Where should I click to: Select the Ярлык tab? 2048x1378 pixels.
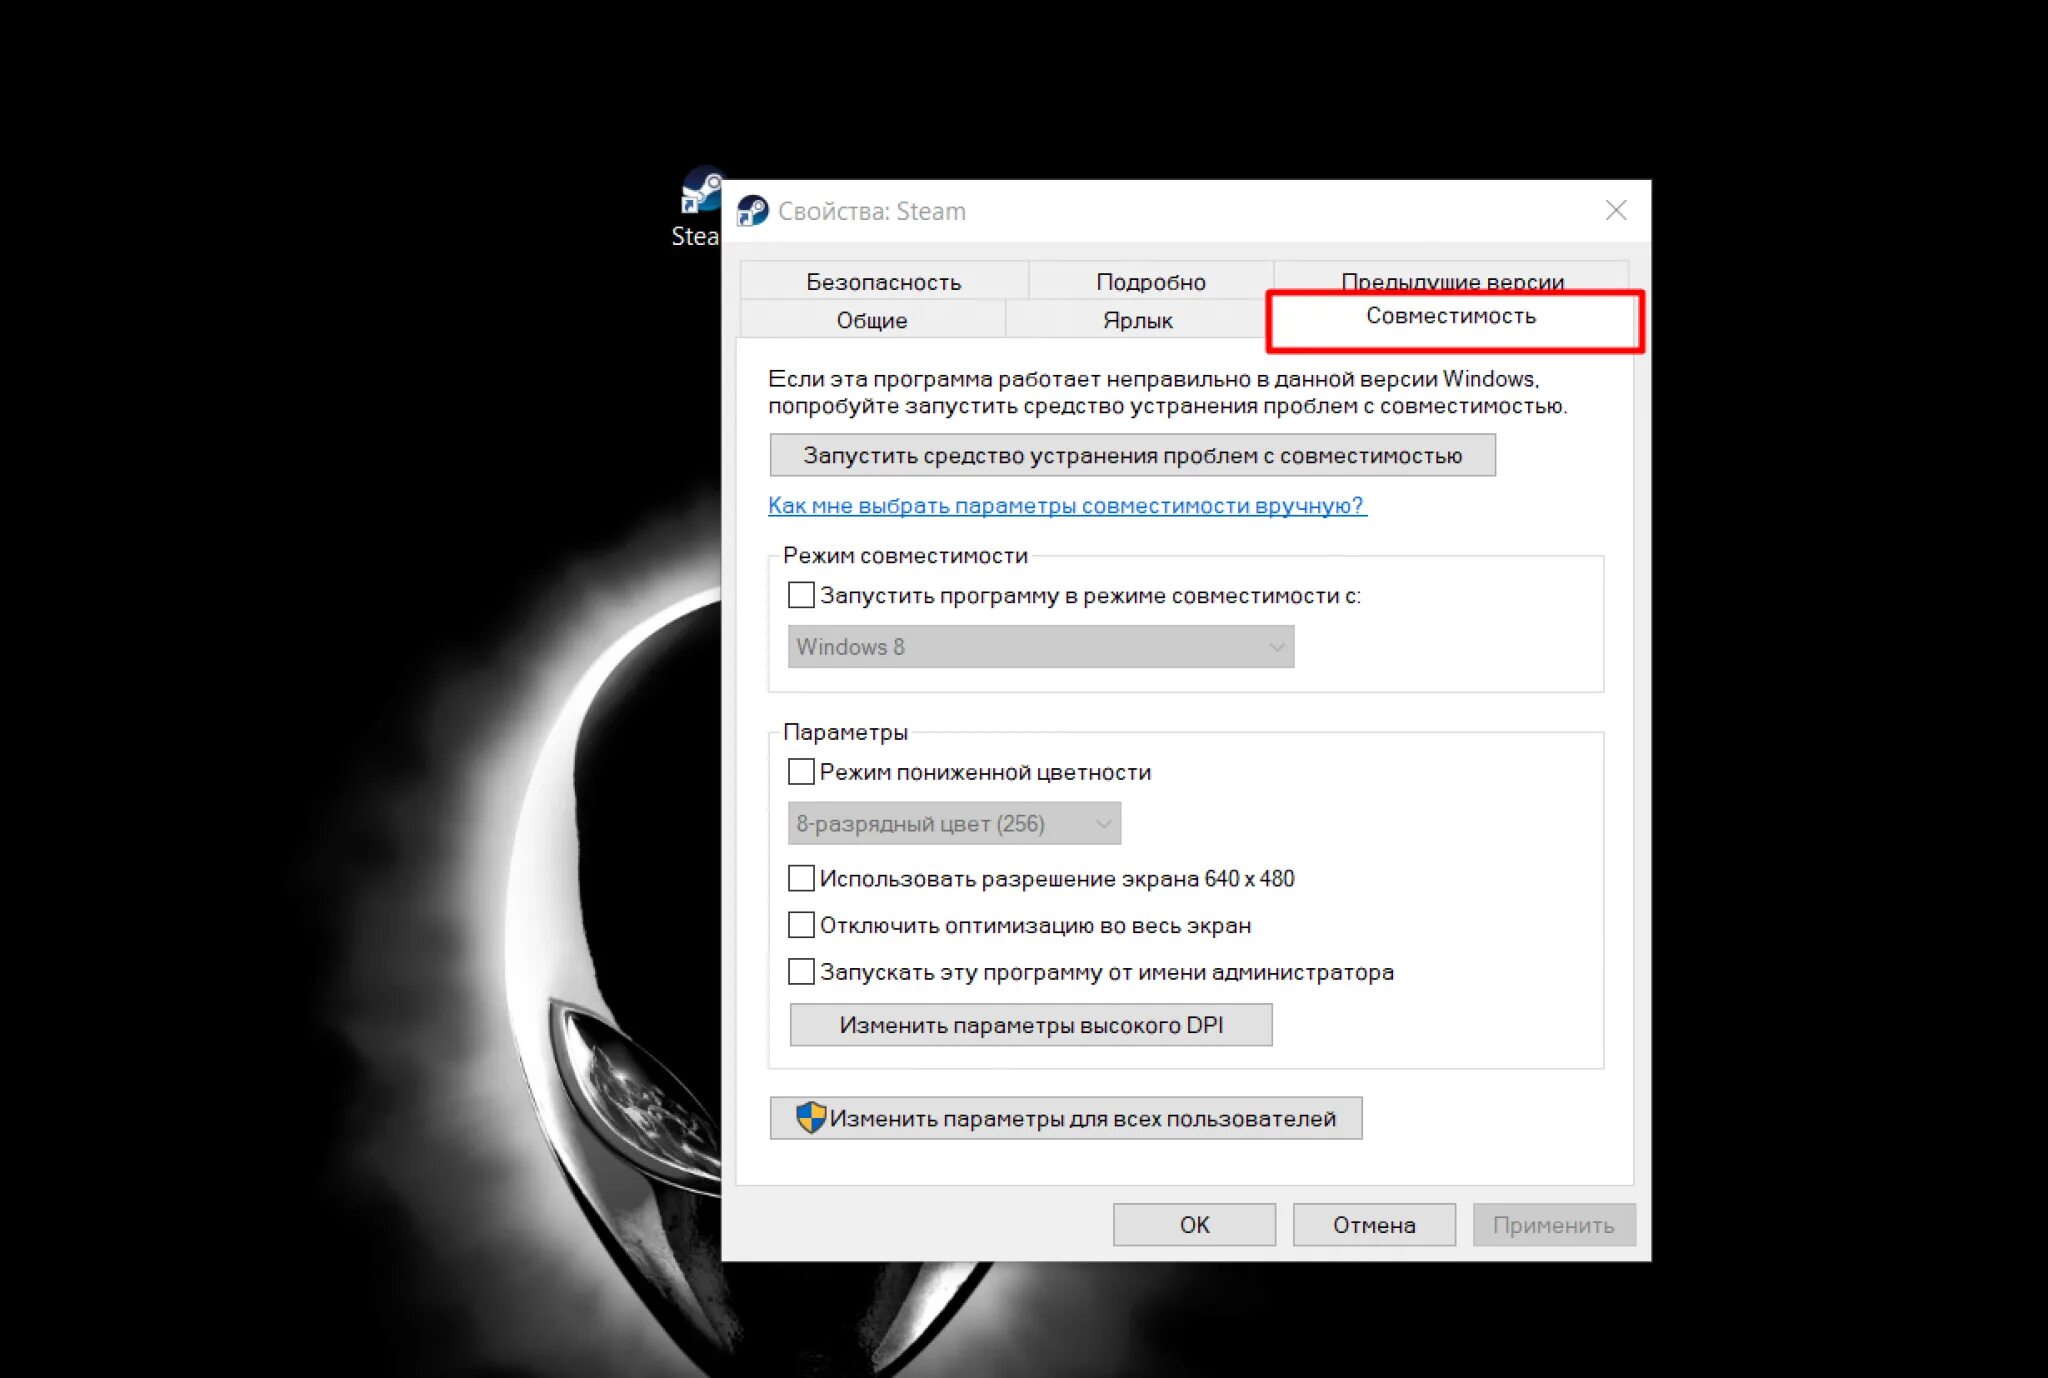(1137, 320)
